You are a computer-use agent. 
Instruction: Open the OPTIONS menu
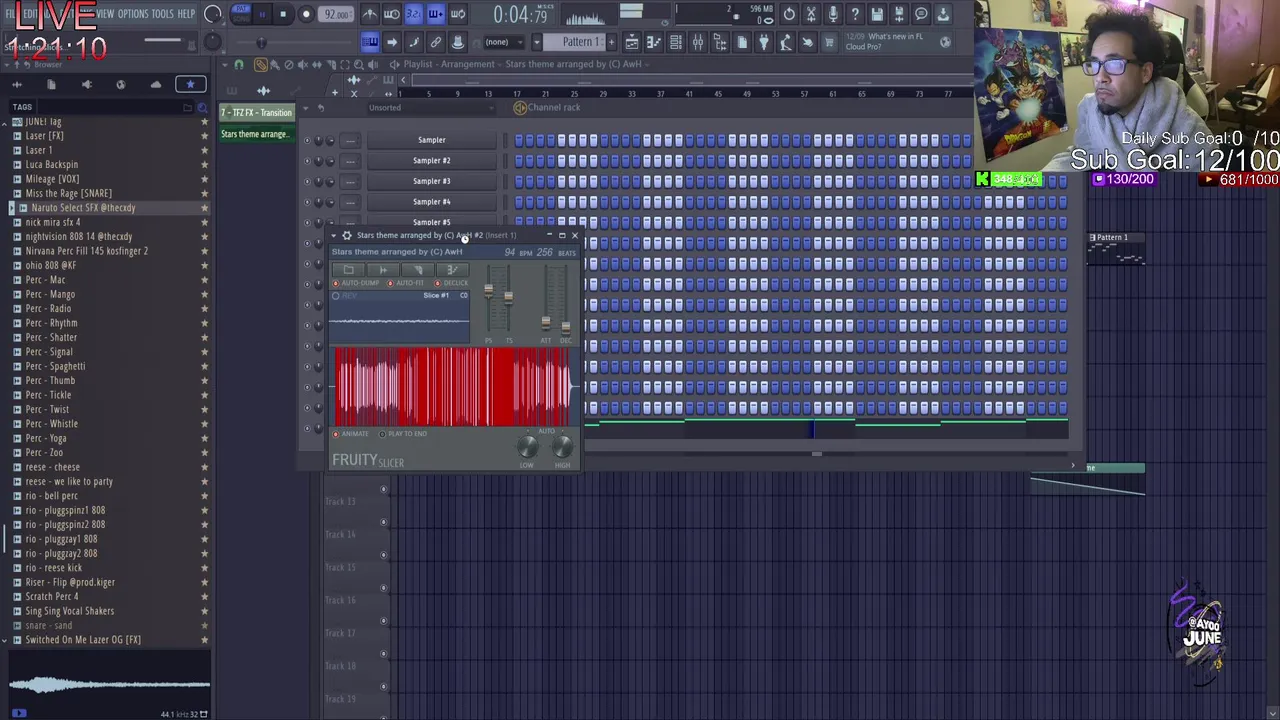(x=133, y=14)
